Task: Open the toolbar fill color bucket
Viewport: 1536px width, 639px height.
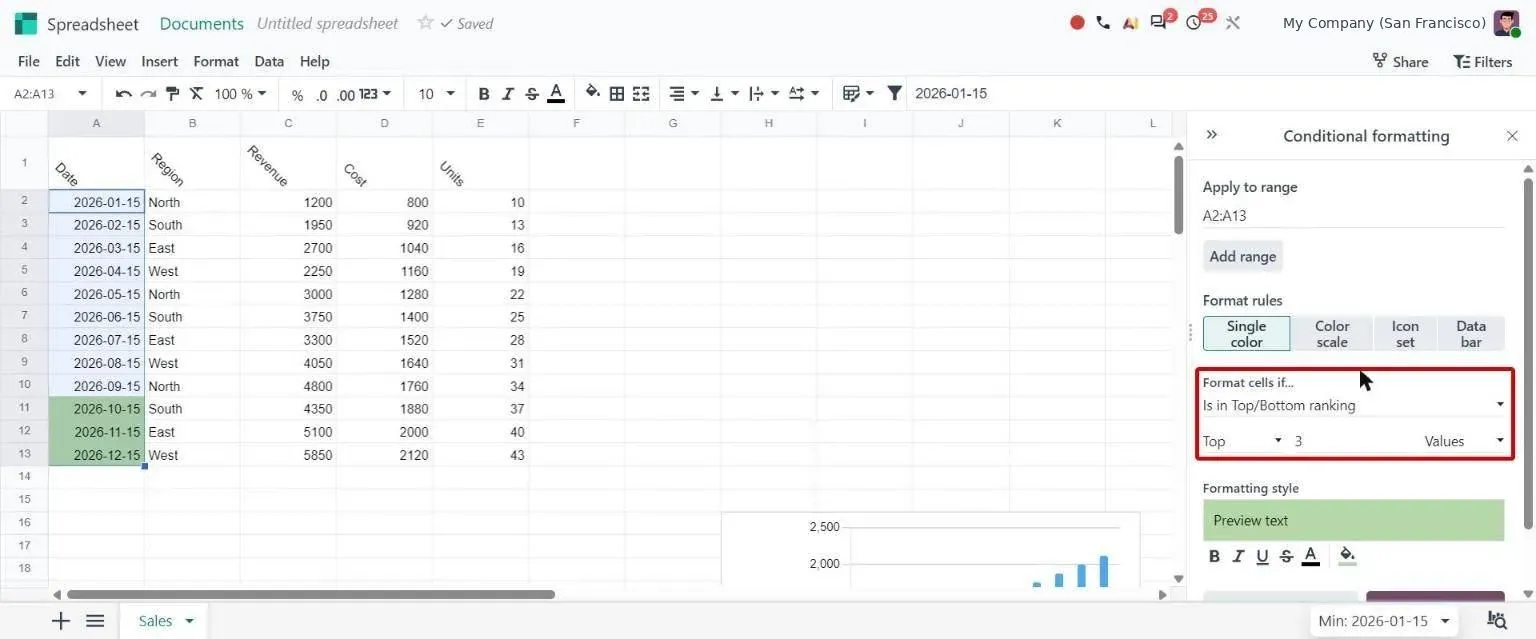Action: pos(593,93)
